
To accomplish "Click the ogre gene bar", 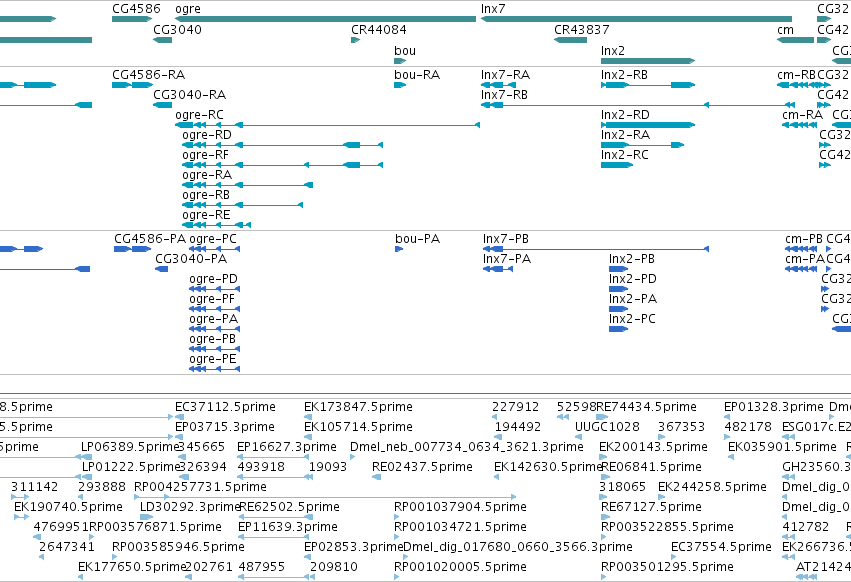I will click(326, 19).
